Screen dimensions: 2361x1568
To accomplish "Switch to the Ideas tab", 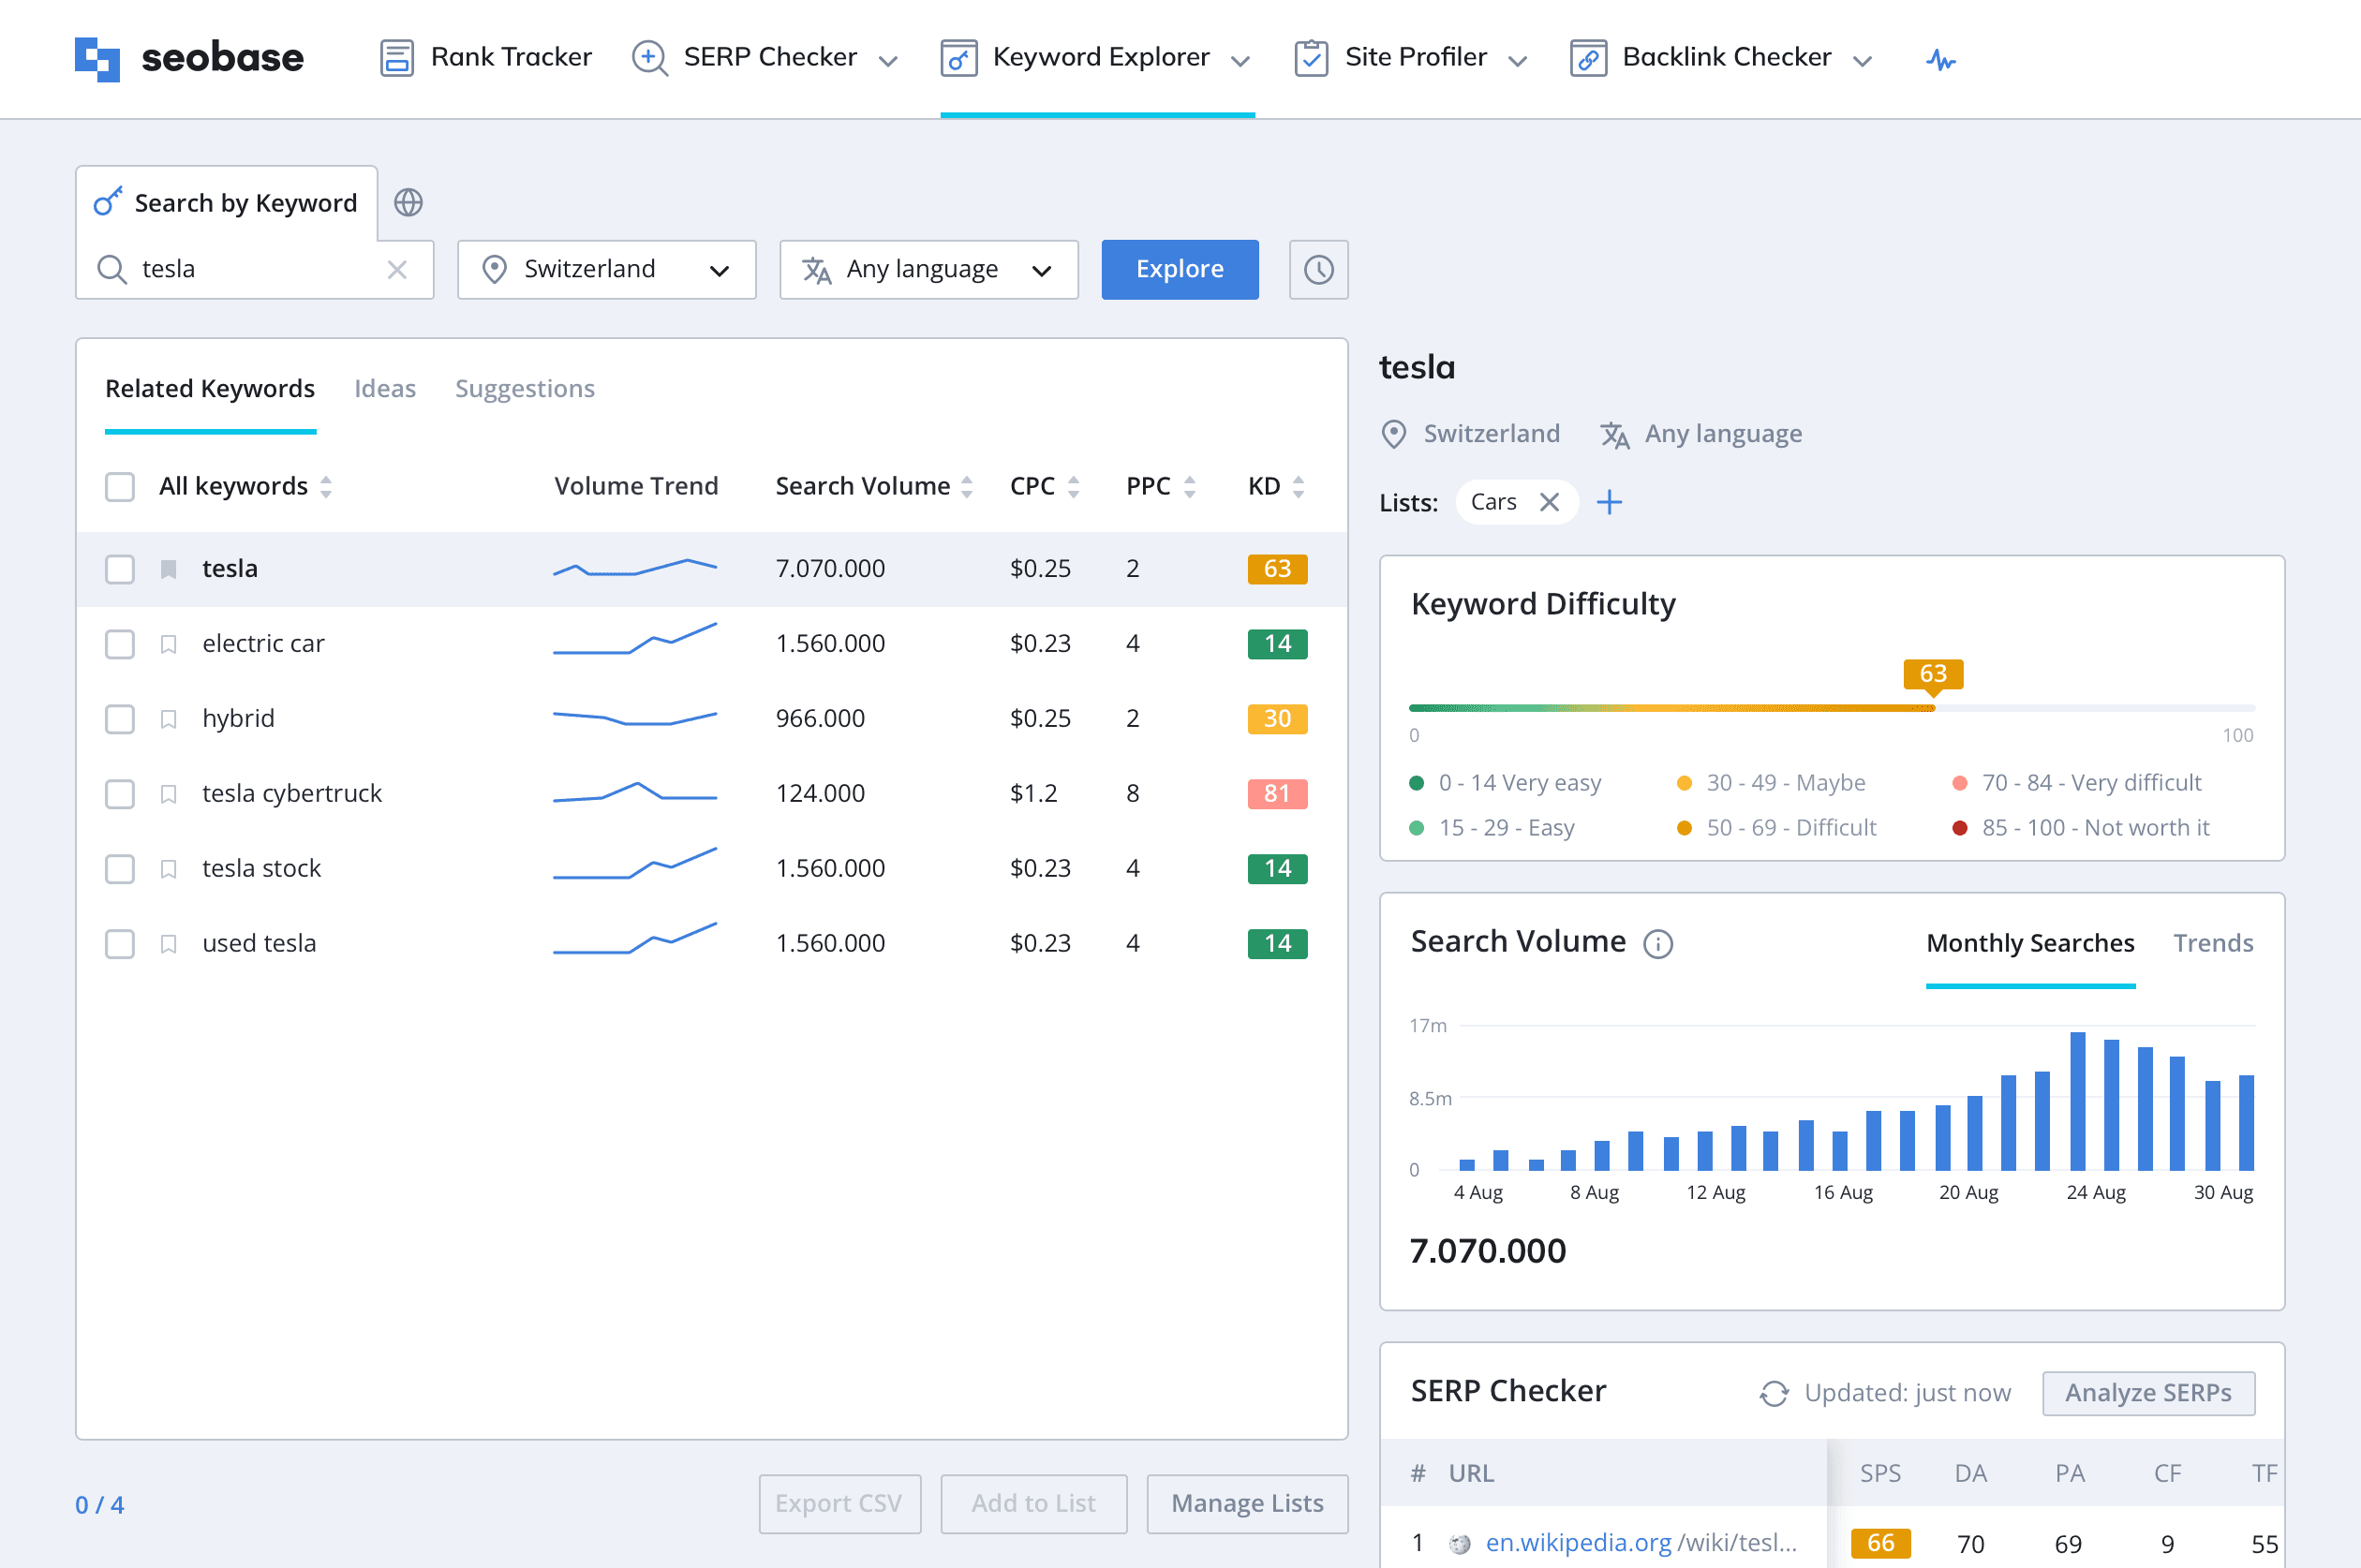I will pyautogui.click(x=385, y=388).
